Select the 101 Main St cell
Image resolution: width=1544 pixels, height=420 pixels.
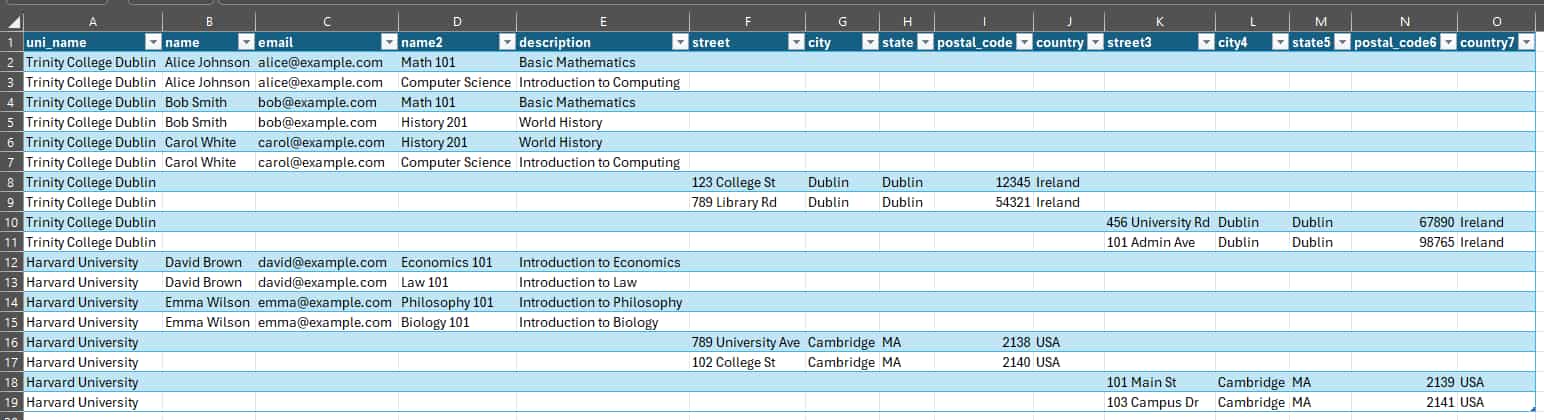coord(1159,382)
